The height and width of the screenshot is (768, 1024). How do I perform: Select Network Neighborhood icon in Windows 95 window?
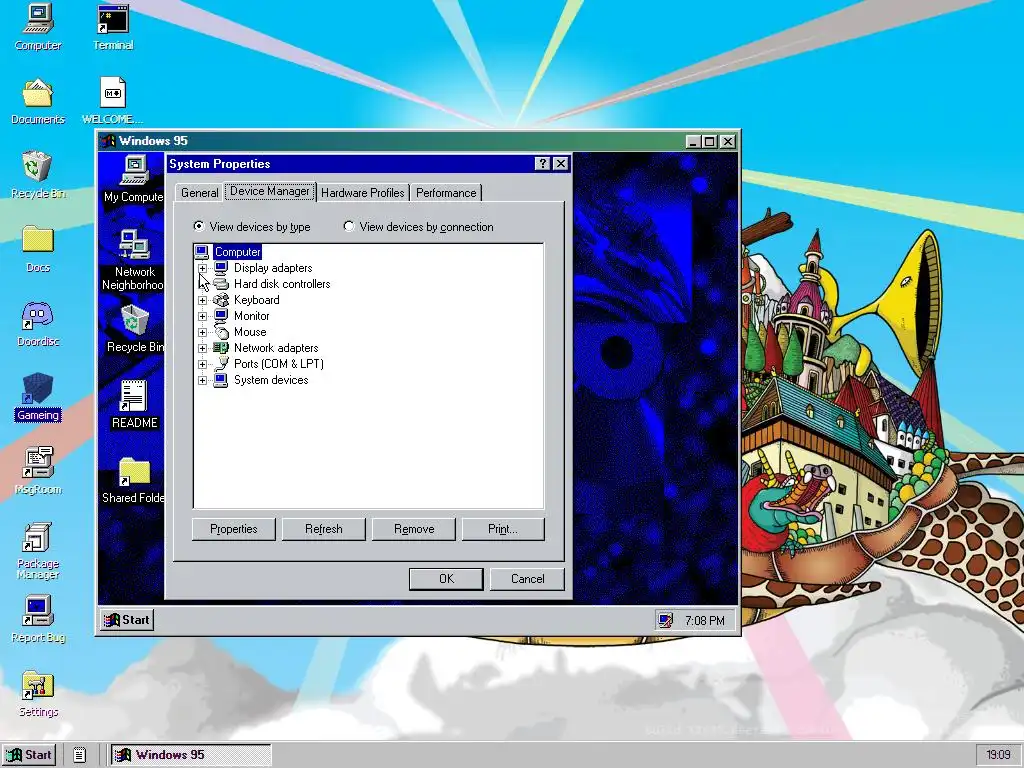click(135, 245)
